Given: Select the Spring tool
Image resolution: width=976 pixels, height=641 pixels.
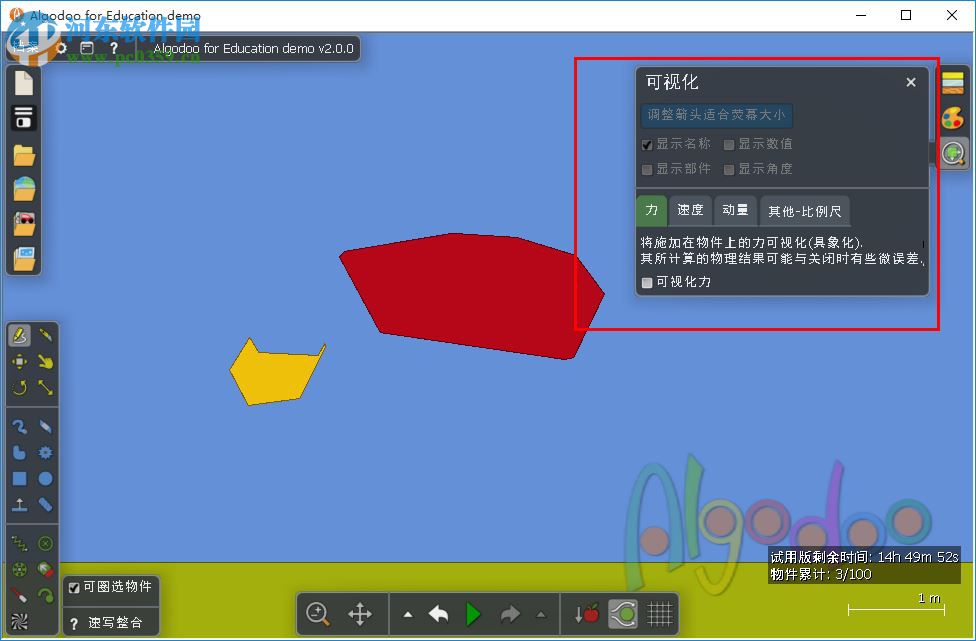Looking at the screenshot, I should click(19, 543).
